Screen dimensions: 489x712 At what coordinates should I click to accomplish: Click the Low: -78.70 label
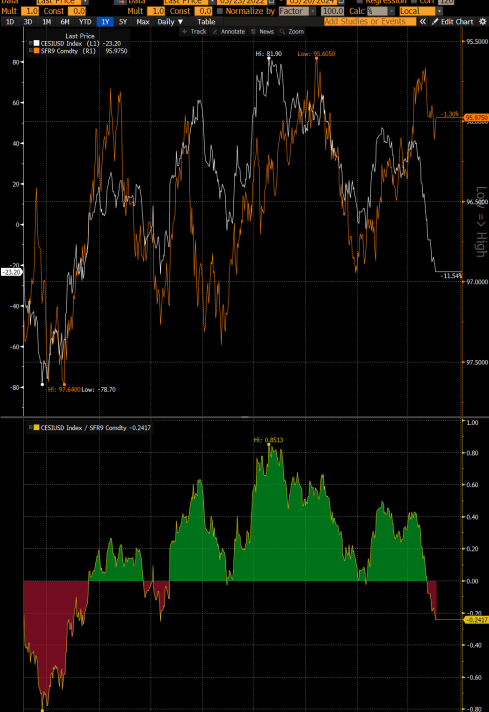(99, 390)
